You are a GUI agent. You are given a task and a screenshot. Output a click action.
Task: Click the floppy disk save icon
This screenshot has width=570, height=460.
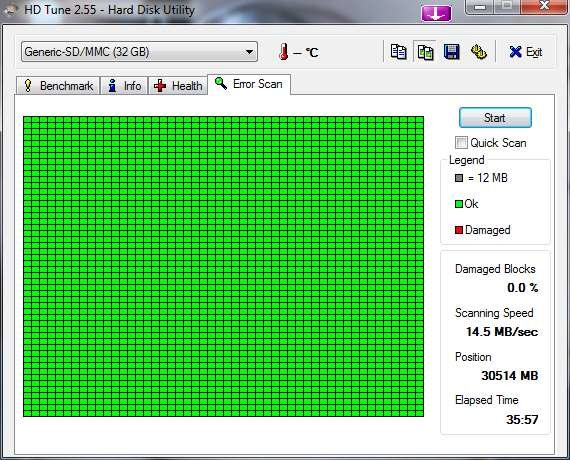tap(451, 52)
